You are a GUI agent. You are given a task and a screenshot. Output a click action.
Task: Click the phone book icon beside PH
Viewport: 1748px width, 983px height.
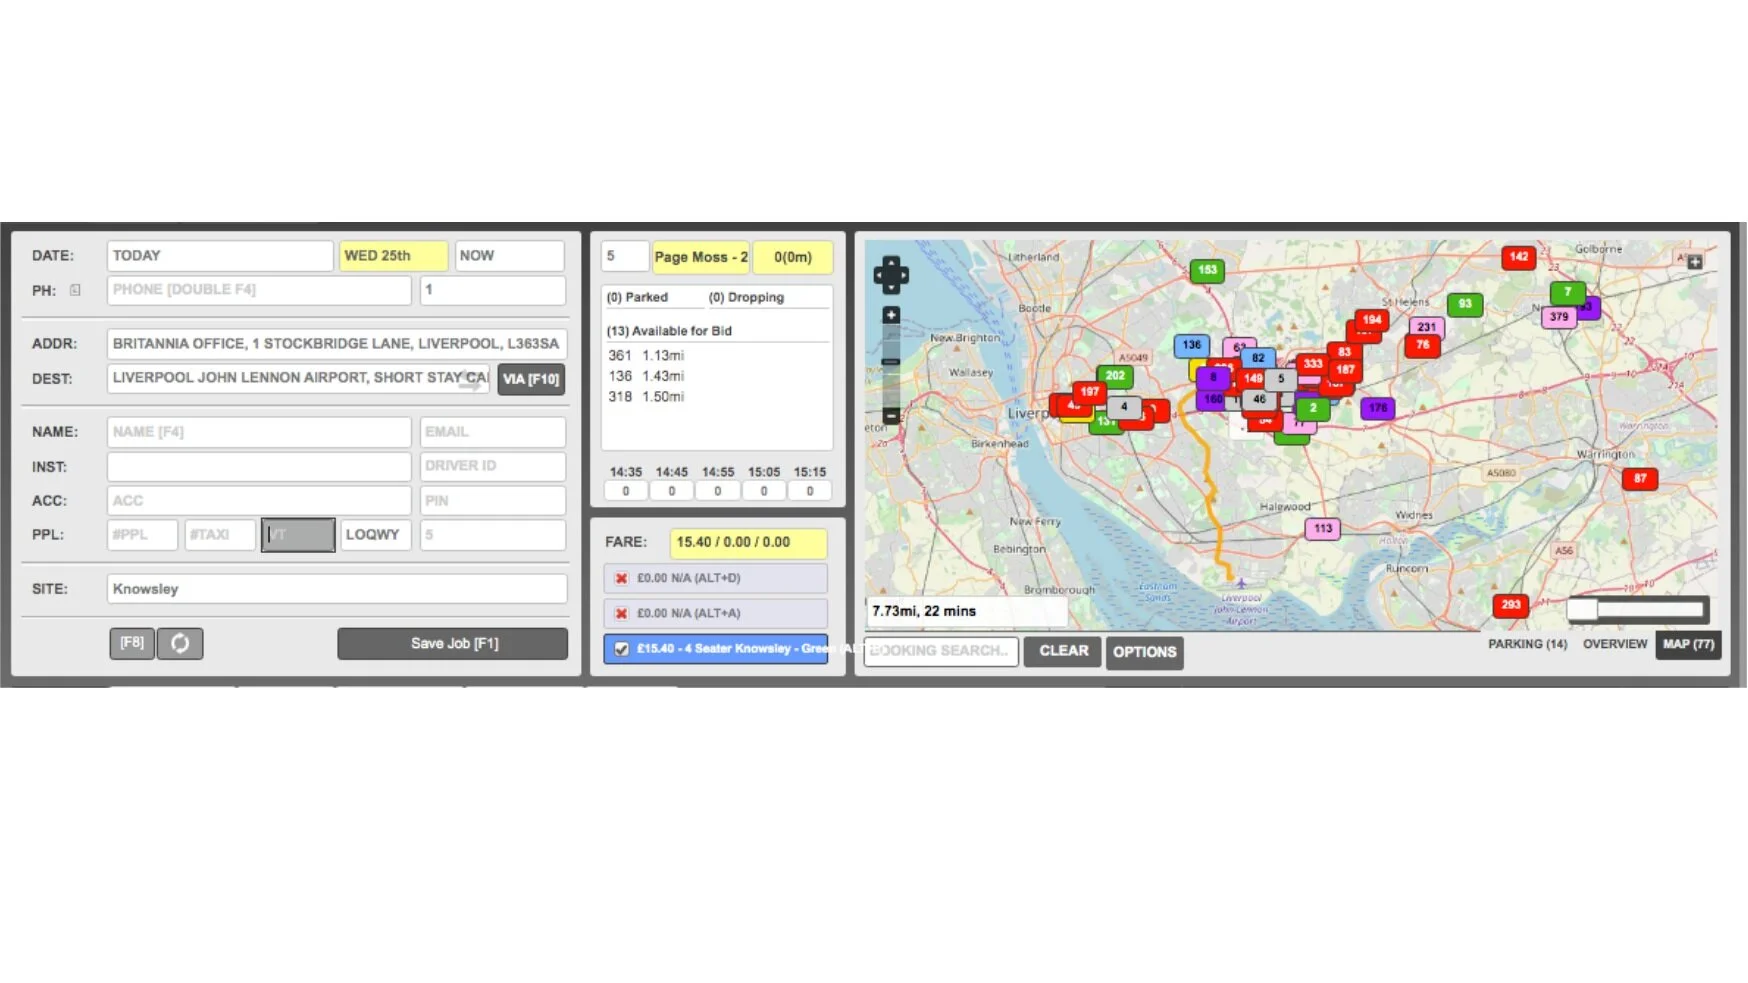click(x=75, y=290)
